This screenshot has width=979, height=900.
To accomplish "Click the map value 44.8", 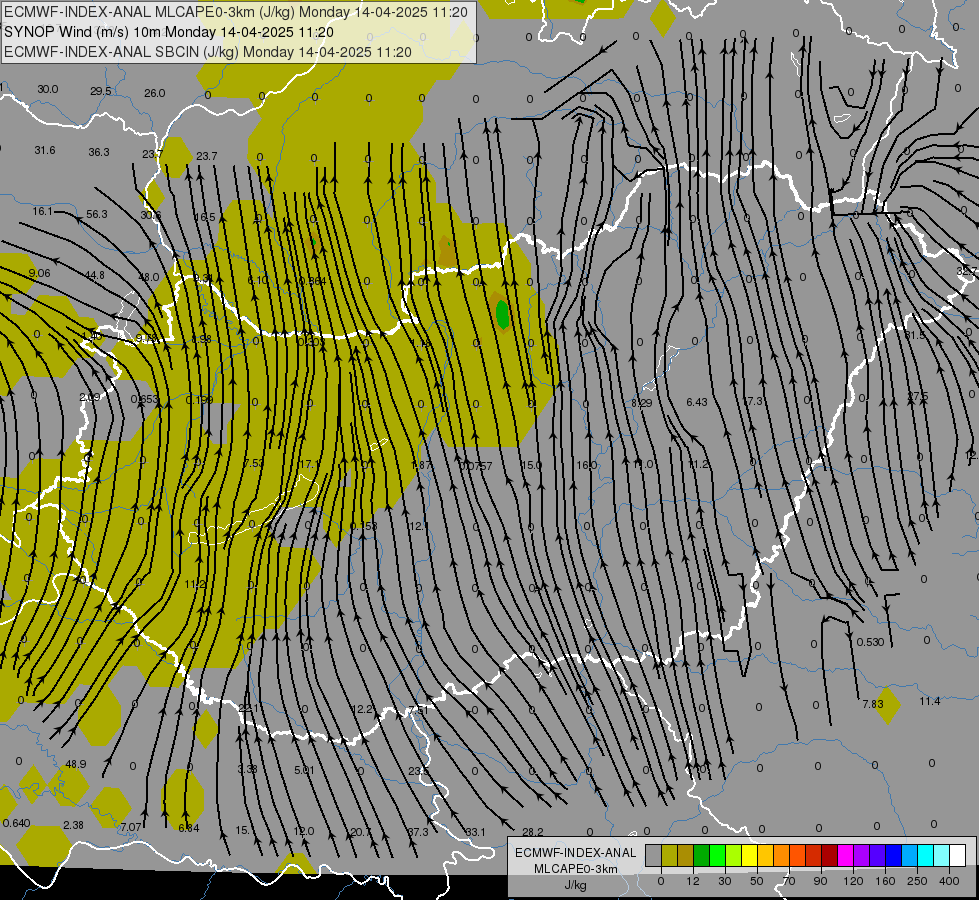I will [95, 275].
